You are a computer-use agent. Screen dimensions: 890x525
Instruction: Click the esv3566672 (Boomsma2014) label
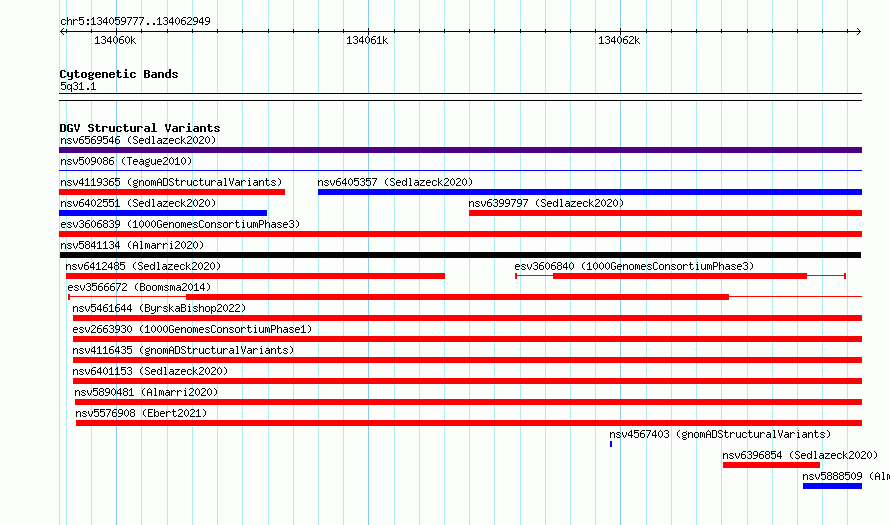139,287
